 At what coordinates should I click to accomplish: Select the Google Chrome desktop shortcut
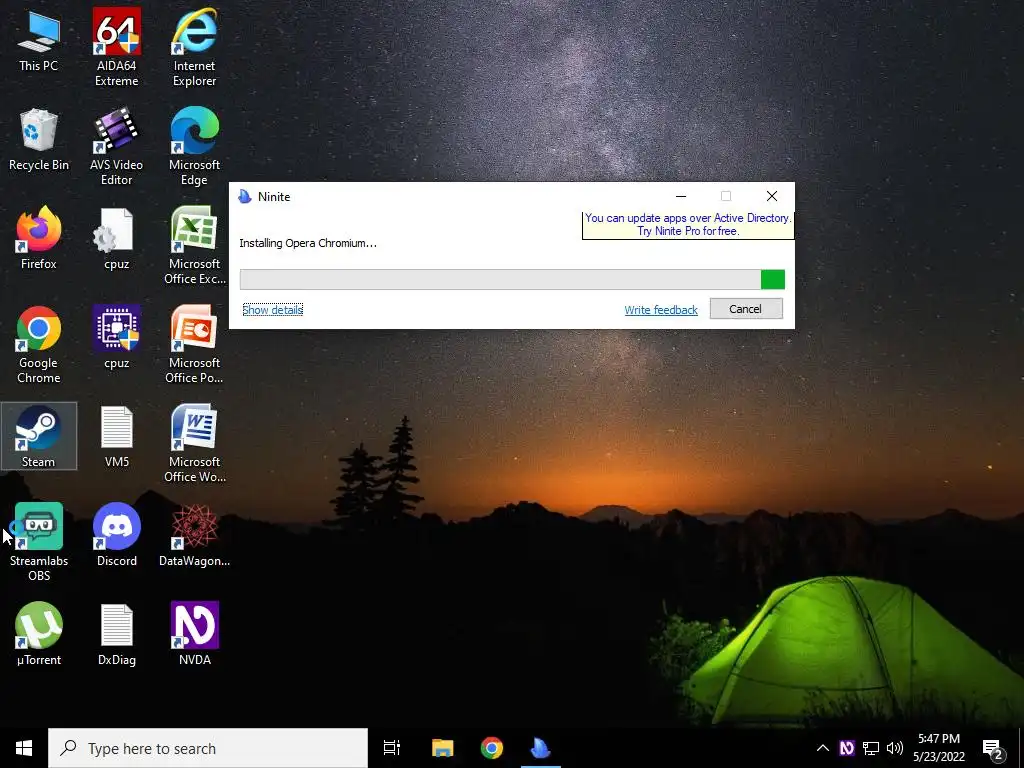[39, 345]
